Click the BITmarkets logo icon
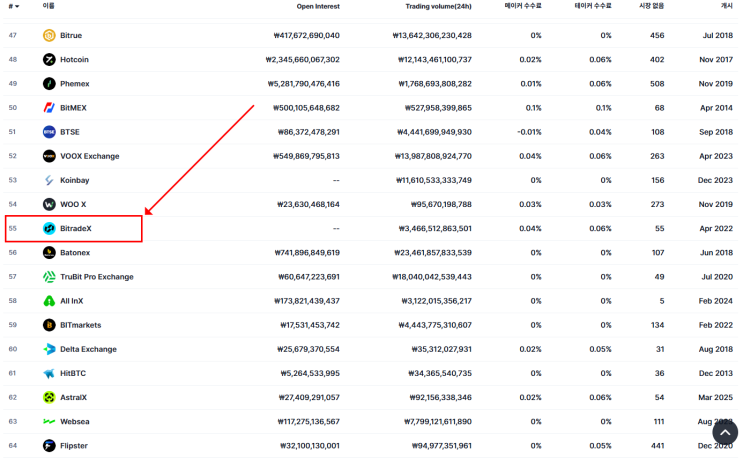743x458 pixels. click(49, 325)
